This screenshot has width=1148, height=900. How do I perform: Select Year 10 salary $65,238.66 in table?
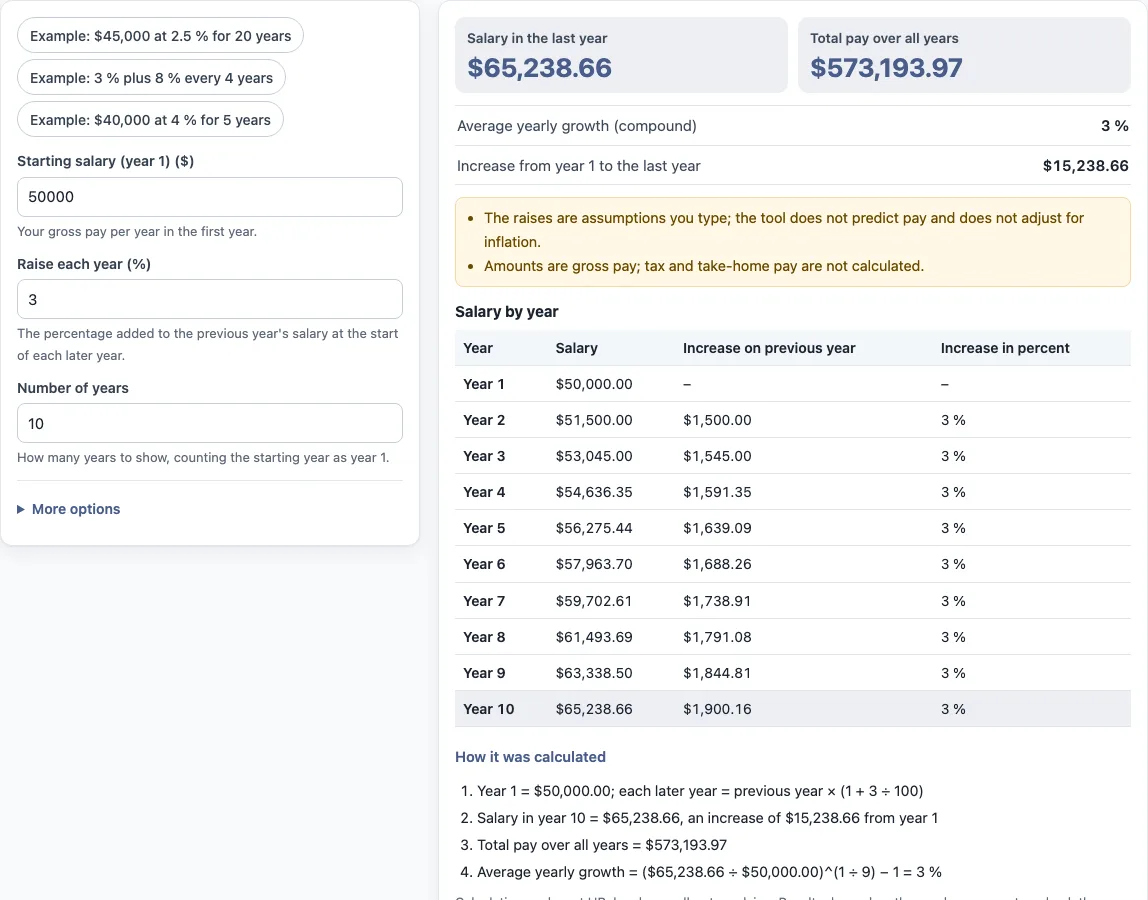(594, 709)
